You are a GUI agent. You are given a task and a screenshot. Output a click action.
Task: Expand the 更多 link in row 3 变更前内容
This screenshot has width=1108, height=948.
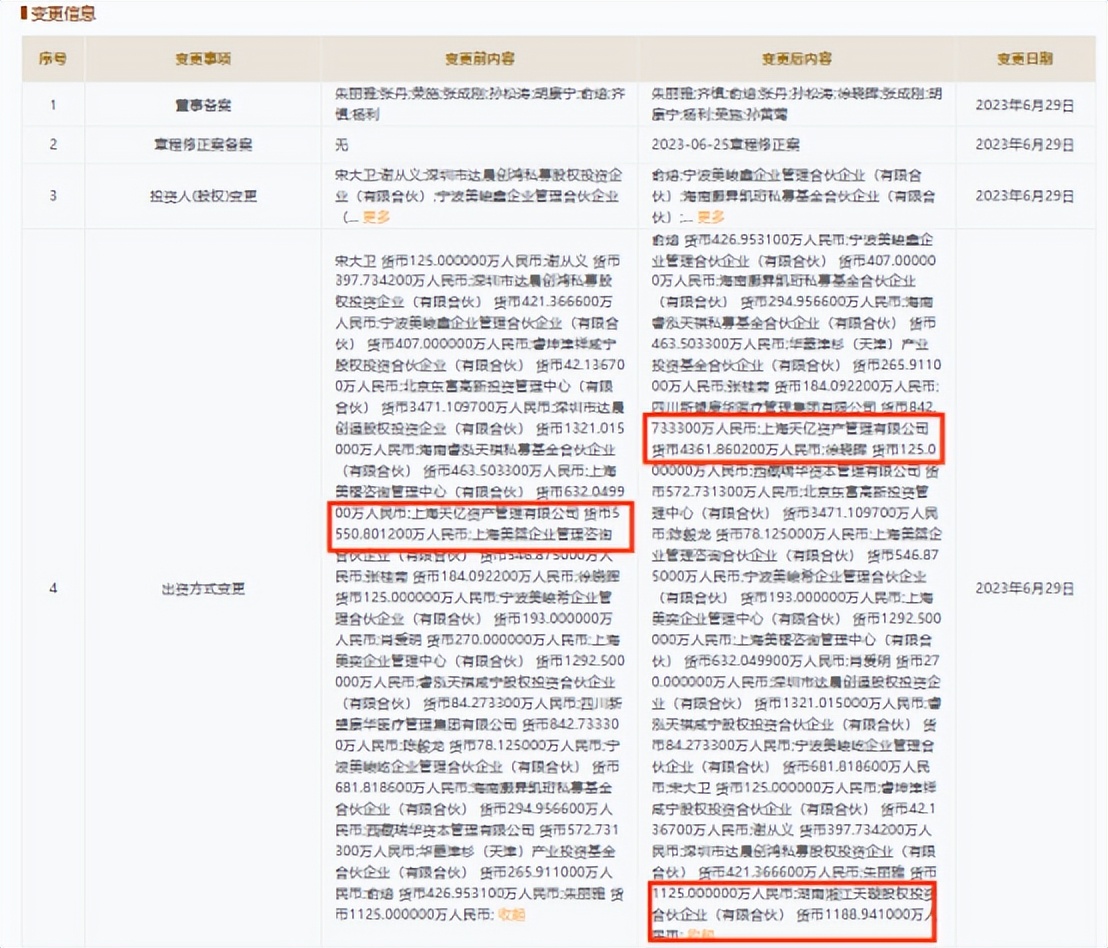[375, 216]
